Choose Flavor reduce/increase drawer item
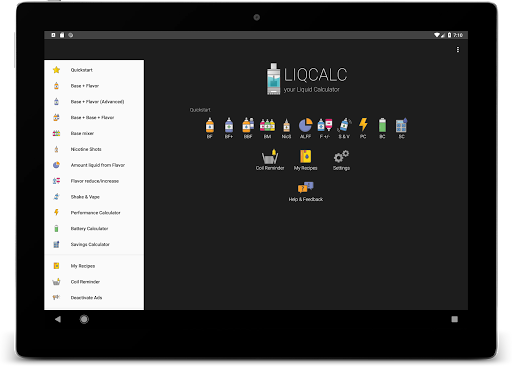This screenshot has width=512, height=366. [94, 181]
